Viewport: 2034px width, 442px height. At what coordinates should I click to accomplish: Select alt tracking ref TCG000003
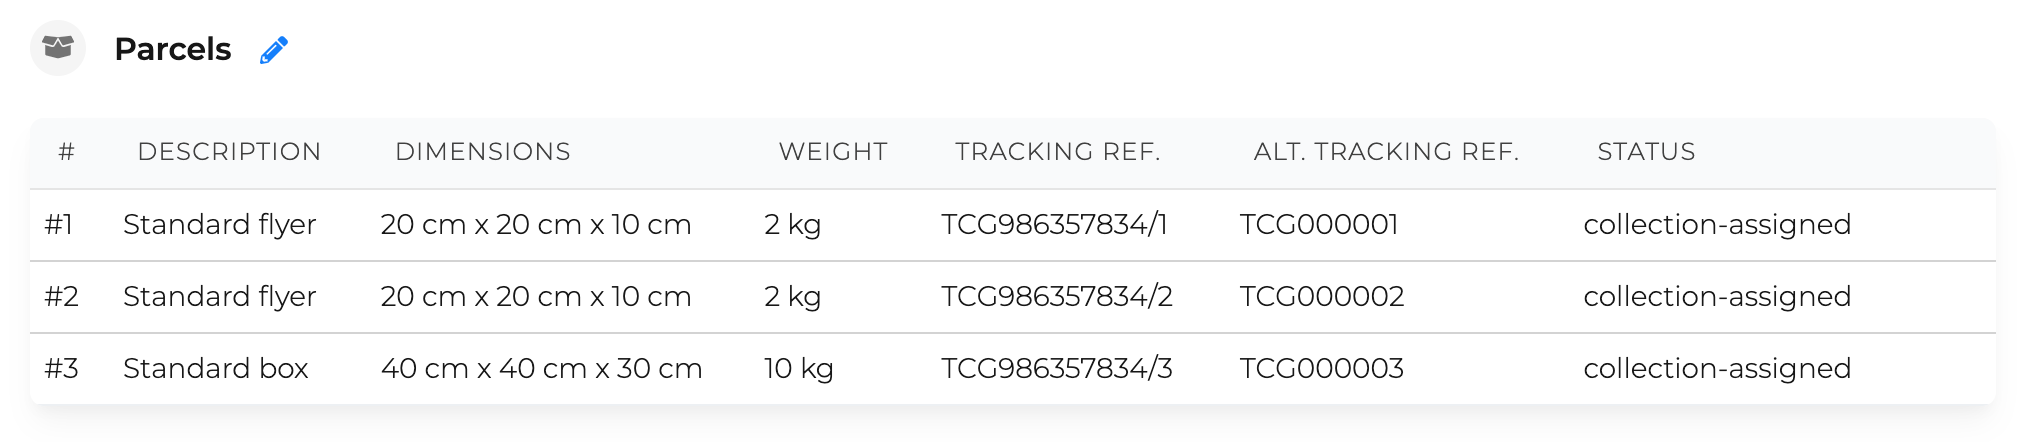pos(1322,368)
